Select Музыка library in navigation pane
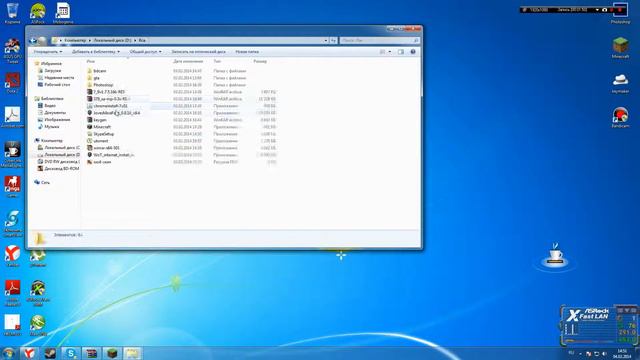Image resolution: width=640 pixels, height=360 pixels. tap(51, 127)
